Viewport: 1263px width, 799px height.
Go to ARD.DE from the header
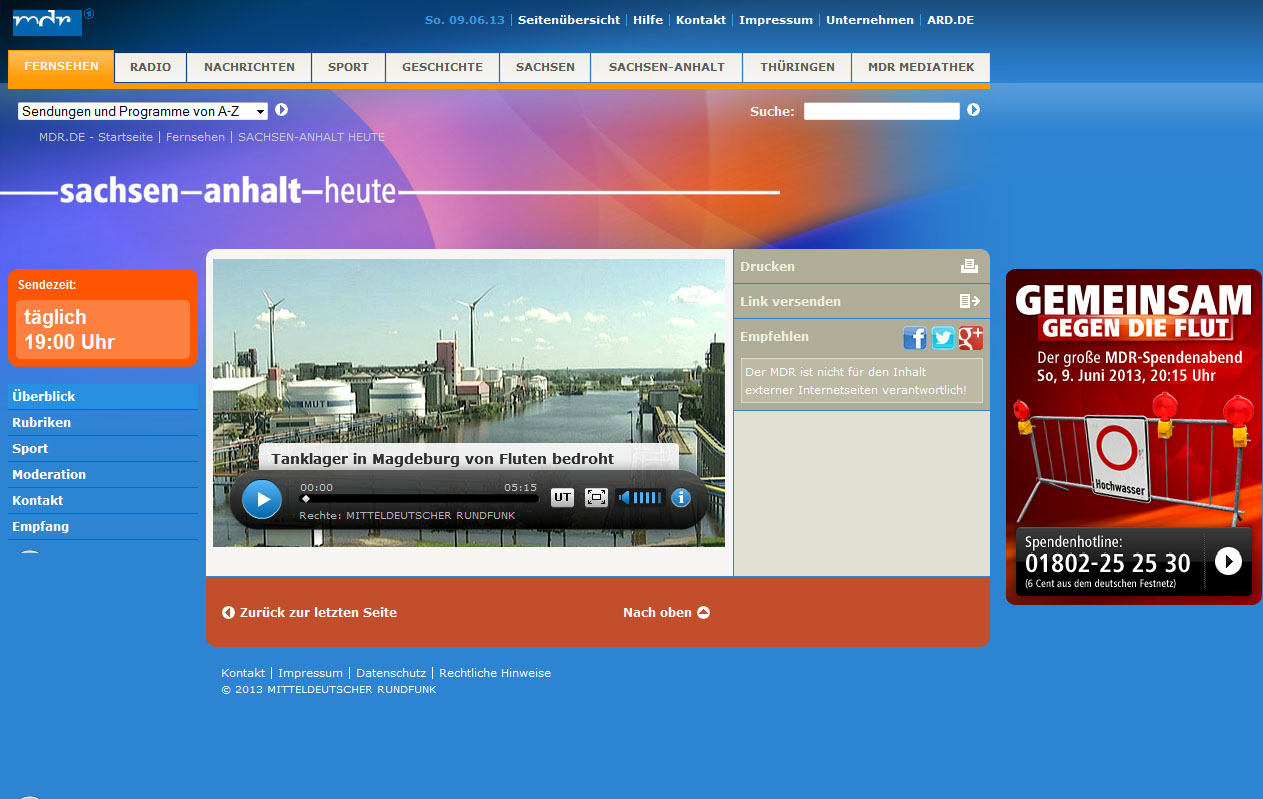coord(950,20)
